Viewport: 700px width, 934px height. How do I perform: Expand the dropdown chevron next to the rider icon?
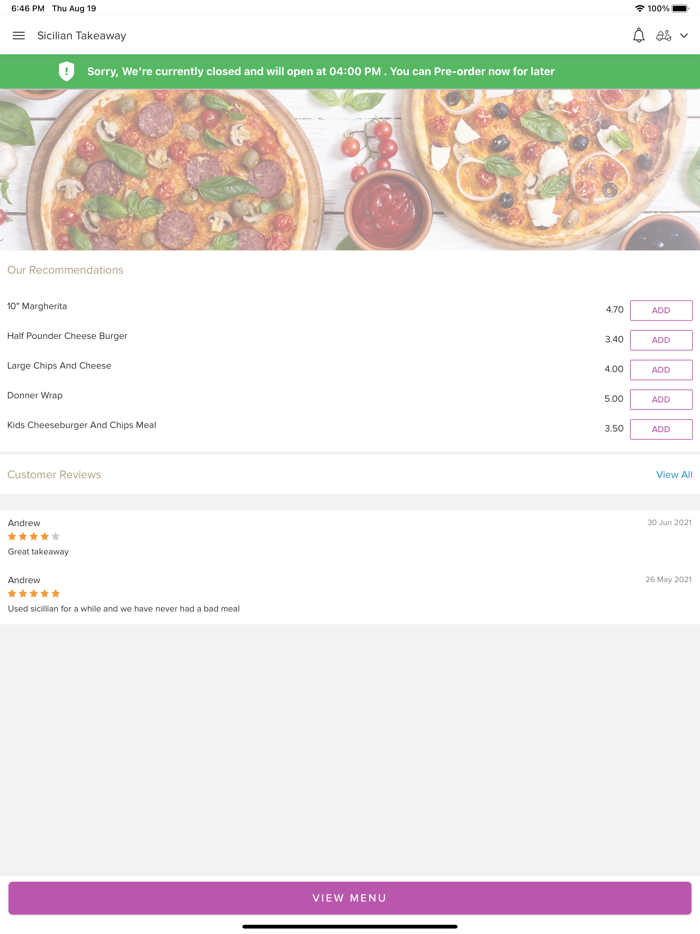click(685, 35)
